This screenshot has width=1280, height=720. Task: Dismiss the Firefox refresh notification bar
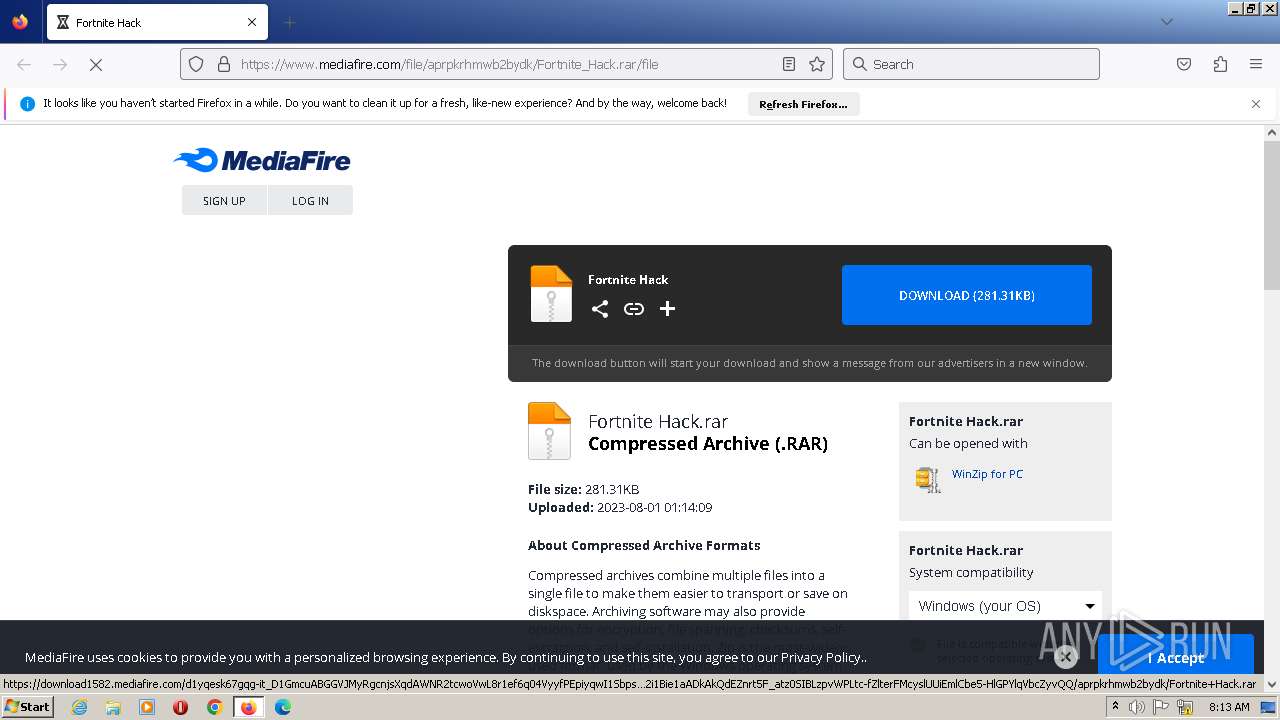point(1256,104)
